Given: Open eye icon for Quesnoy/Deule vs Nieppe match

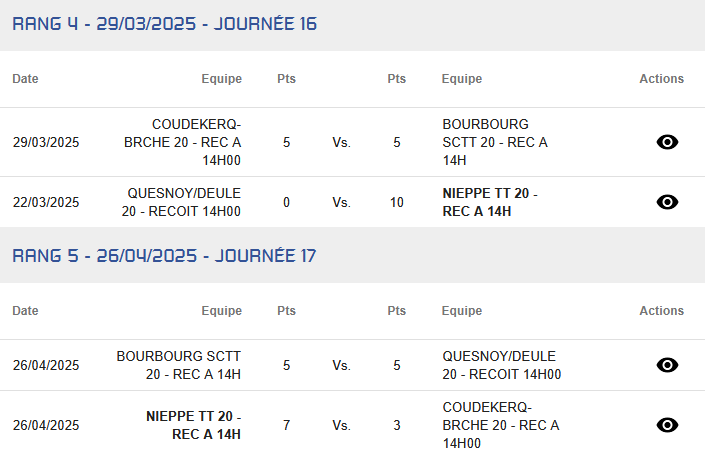Looking at the screenshot, I should click(x=667, y=202).
